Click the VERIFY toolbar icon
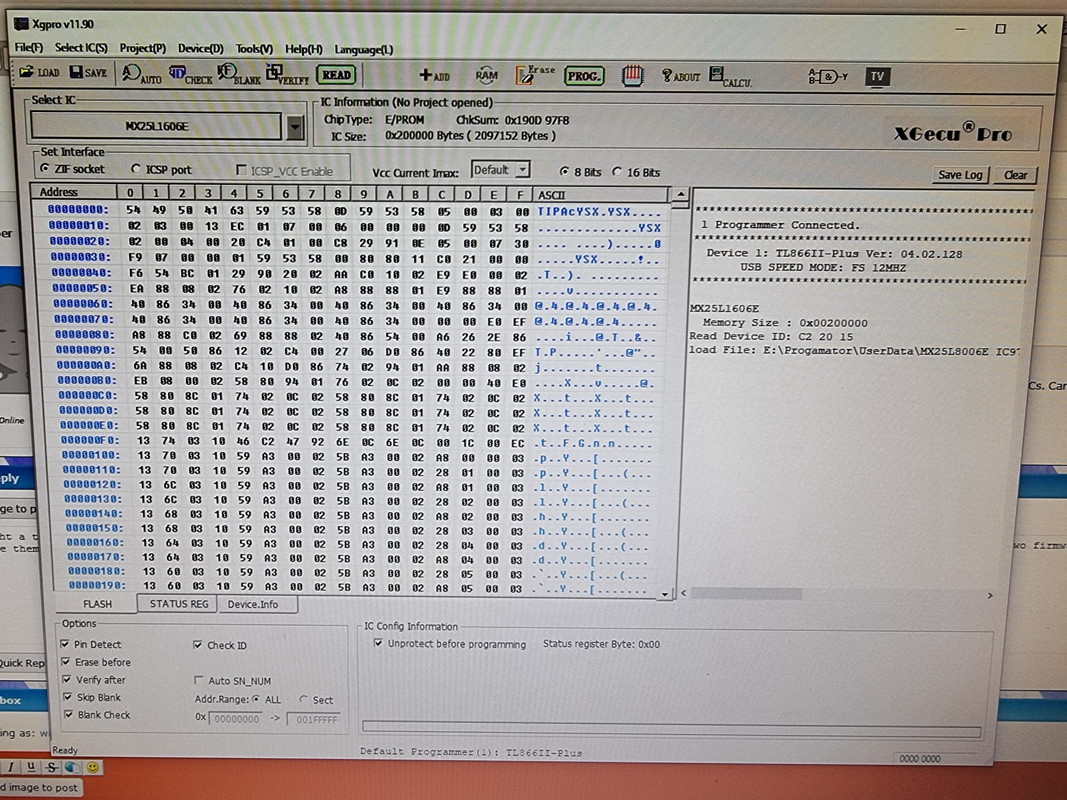The width and height of the screenshot is (1067, 800). pyautogui.click(x=287, y=75)
